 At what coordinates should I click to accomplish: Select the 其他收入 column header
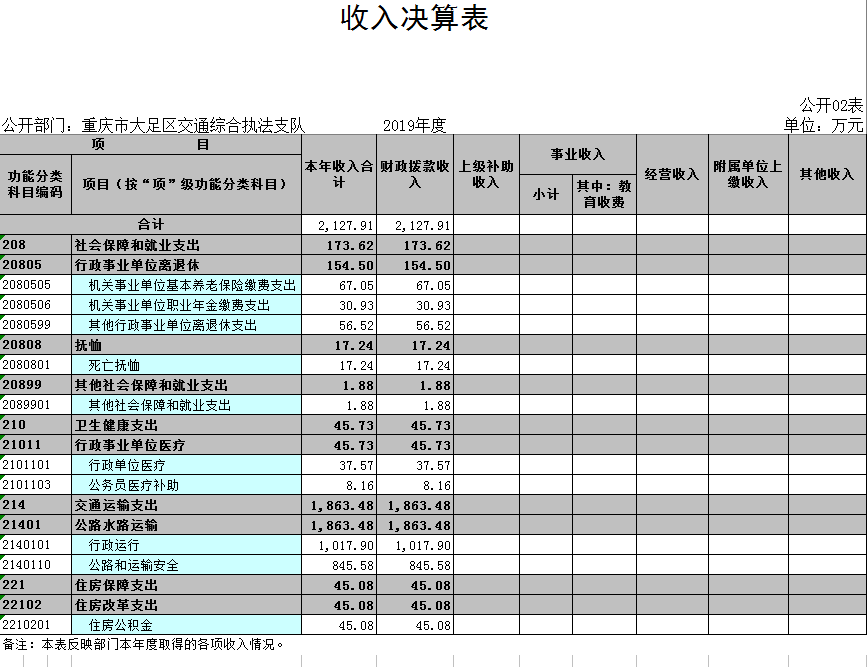(827, 174)
